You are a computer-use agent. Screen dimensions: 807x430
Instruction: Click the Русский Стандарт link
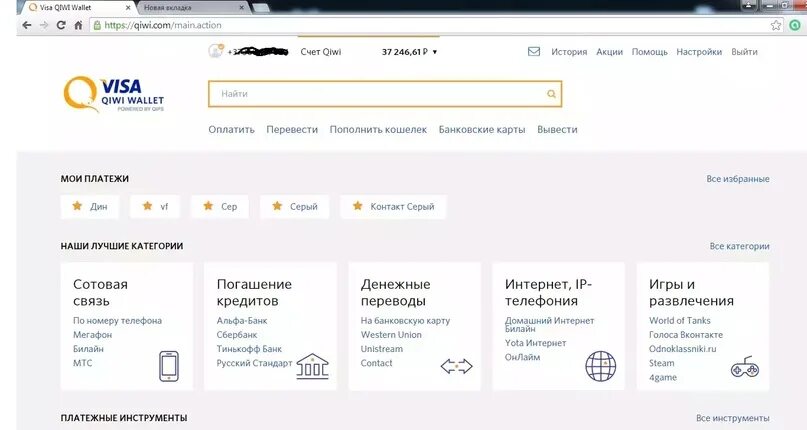click(x=254, y=363)
